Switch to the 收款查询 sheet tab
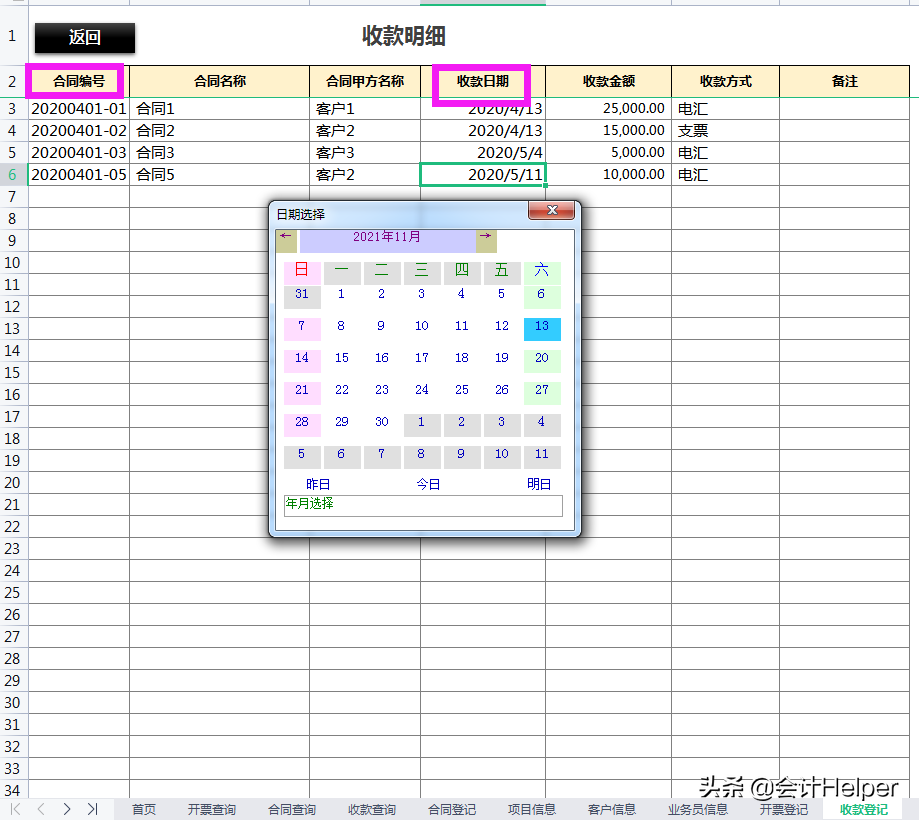Viewport: 919px width, 820px height. [x=372, y=809]
